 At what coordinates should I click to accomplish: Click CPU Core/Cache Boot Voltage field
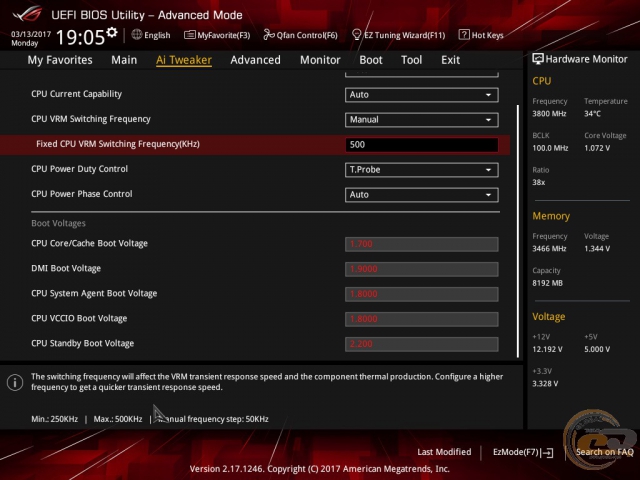422,244
